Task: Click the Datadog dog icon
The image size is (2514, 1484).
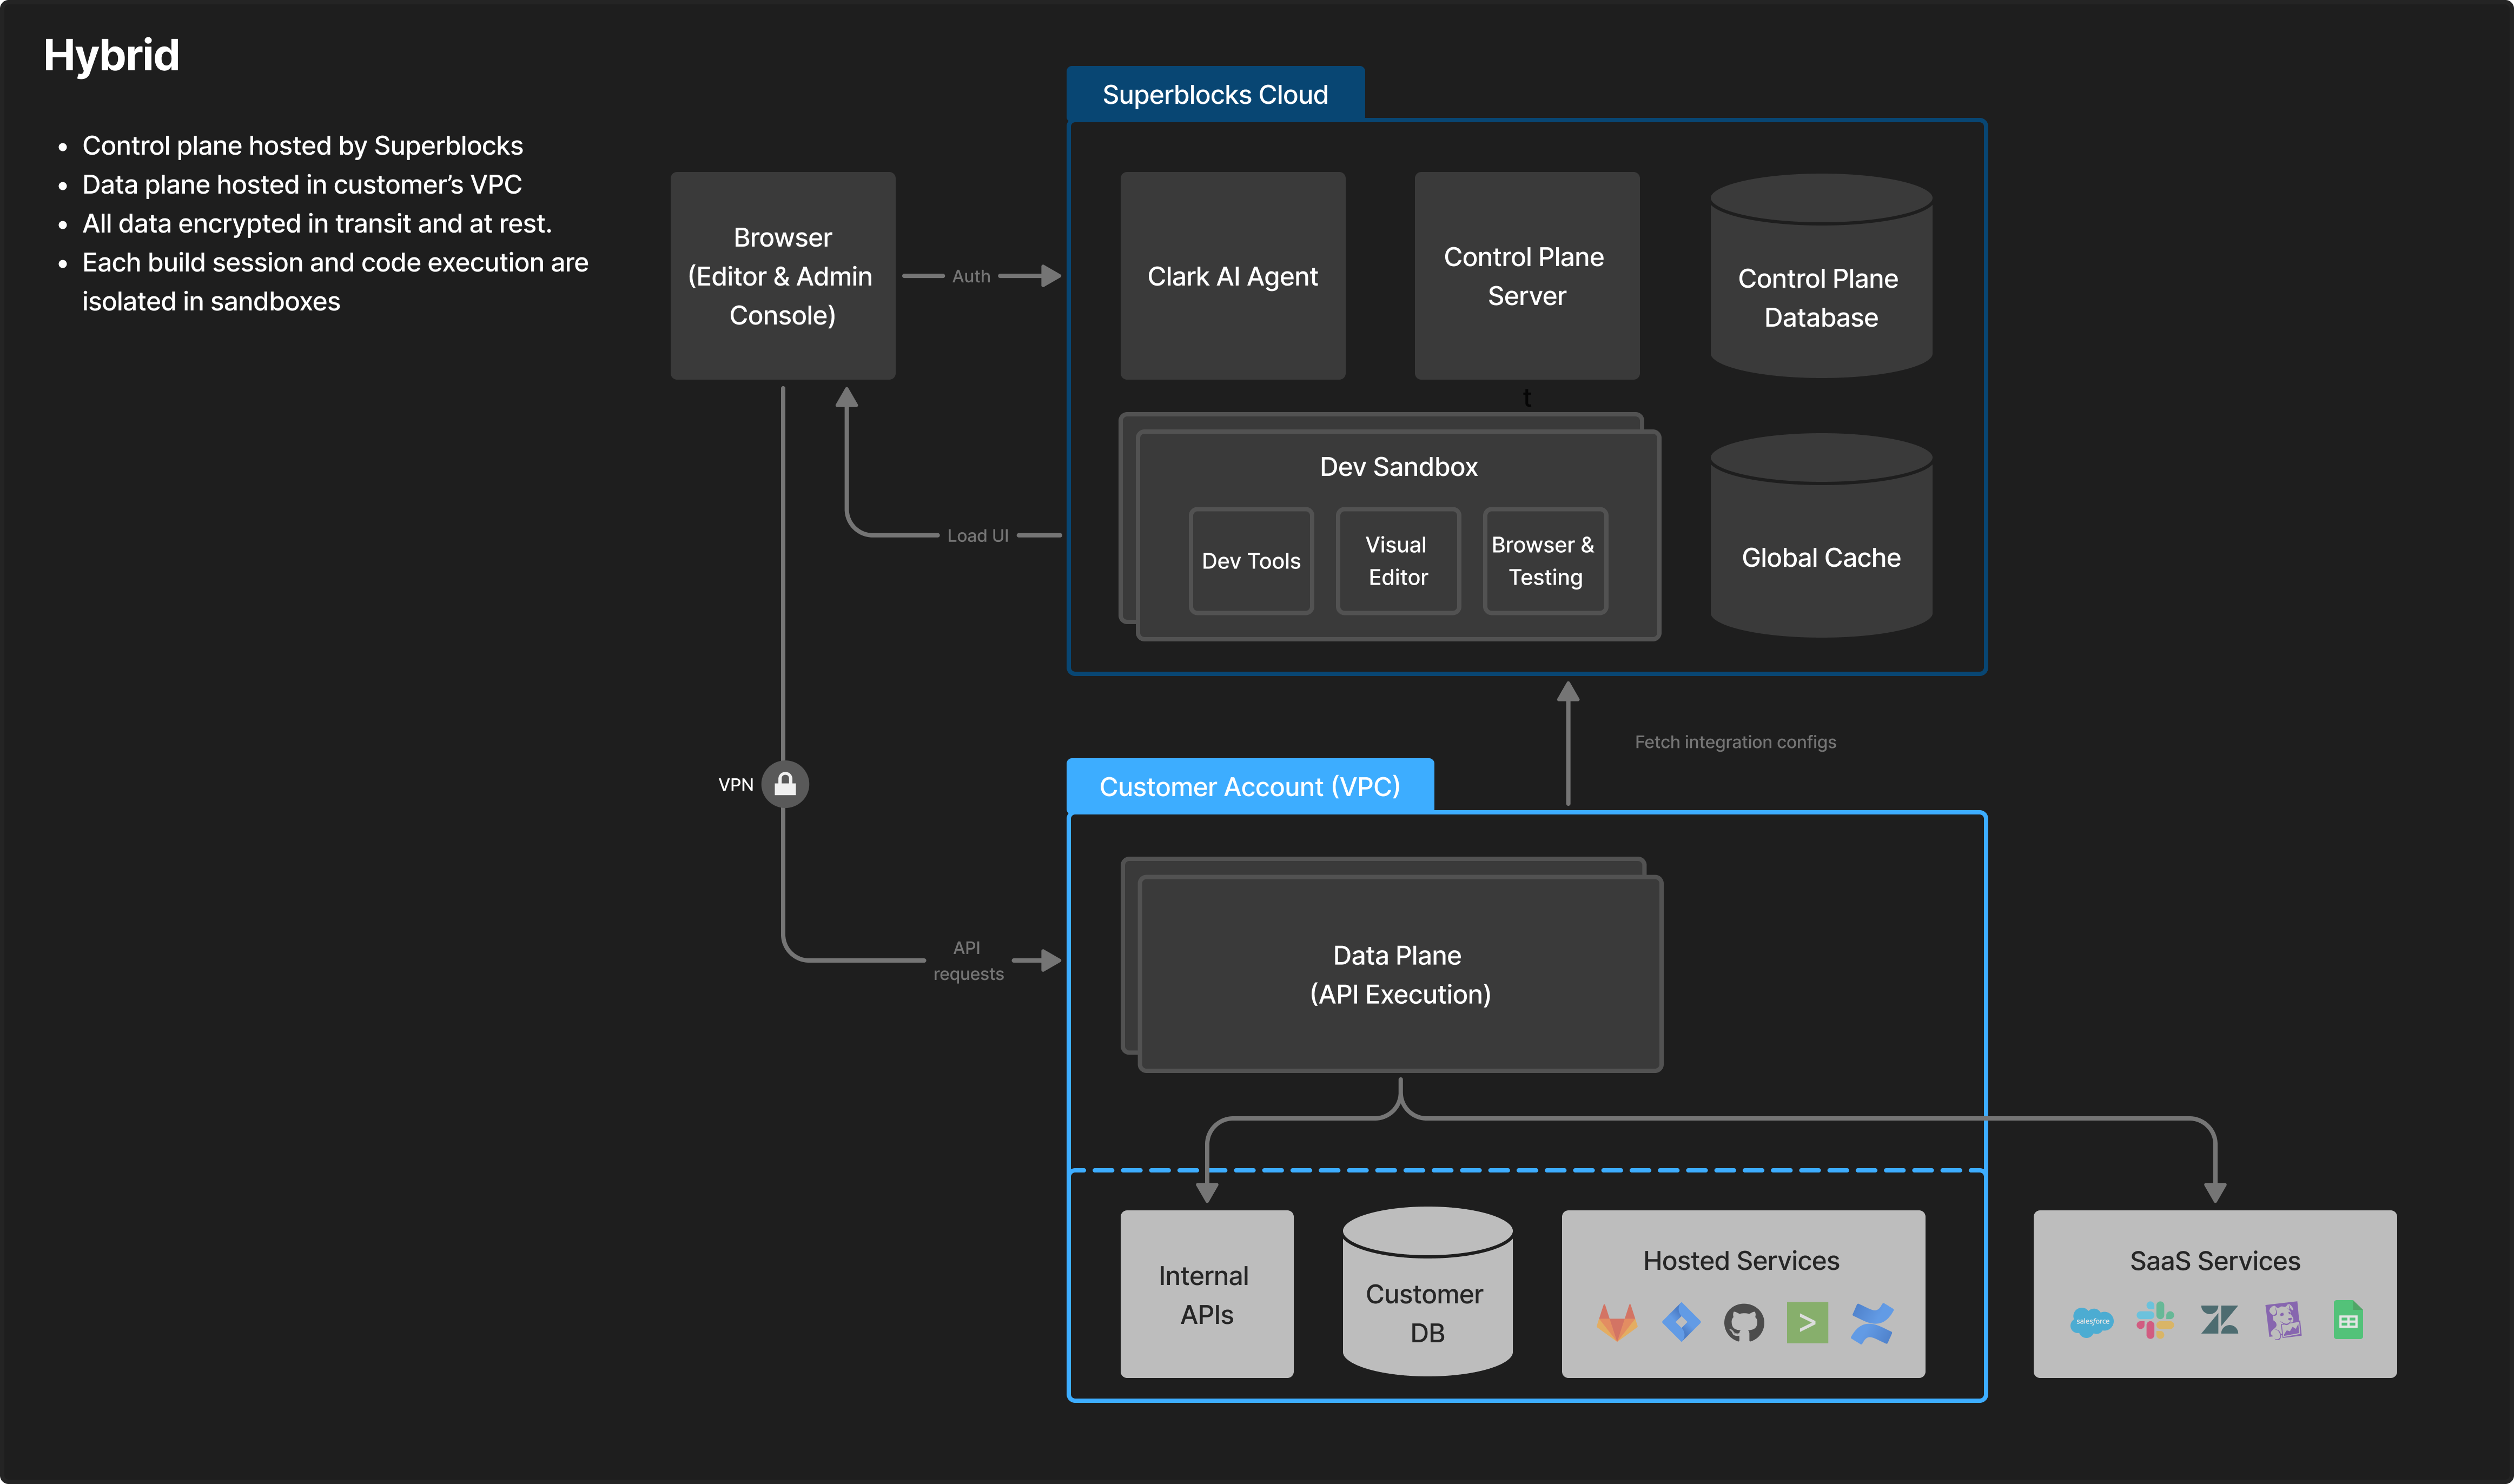Action: pos(2283,1320)
